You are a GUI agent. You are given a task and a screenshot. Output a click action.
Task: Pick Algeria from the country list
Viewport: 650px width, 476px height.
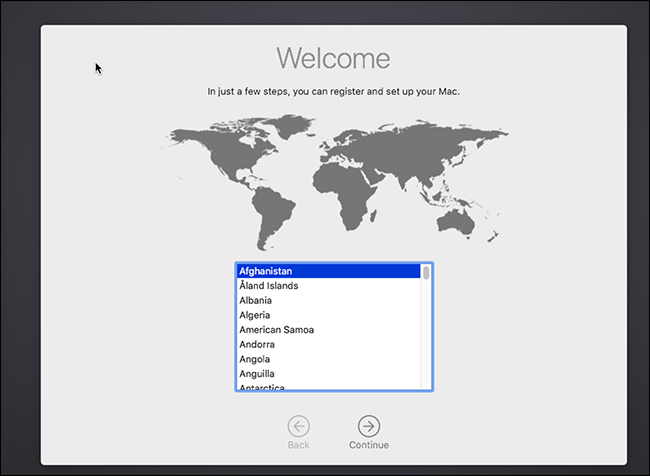[x=329, y=315]
